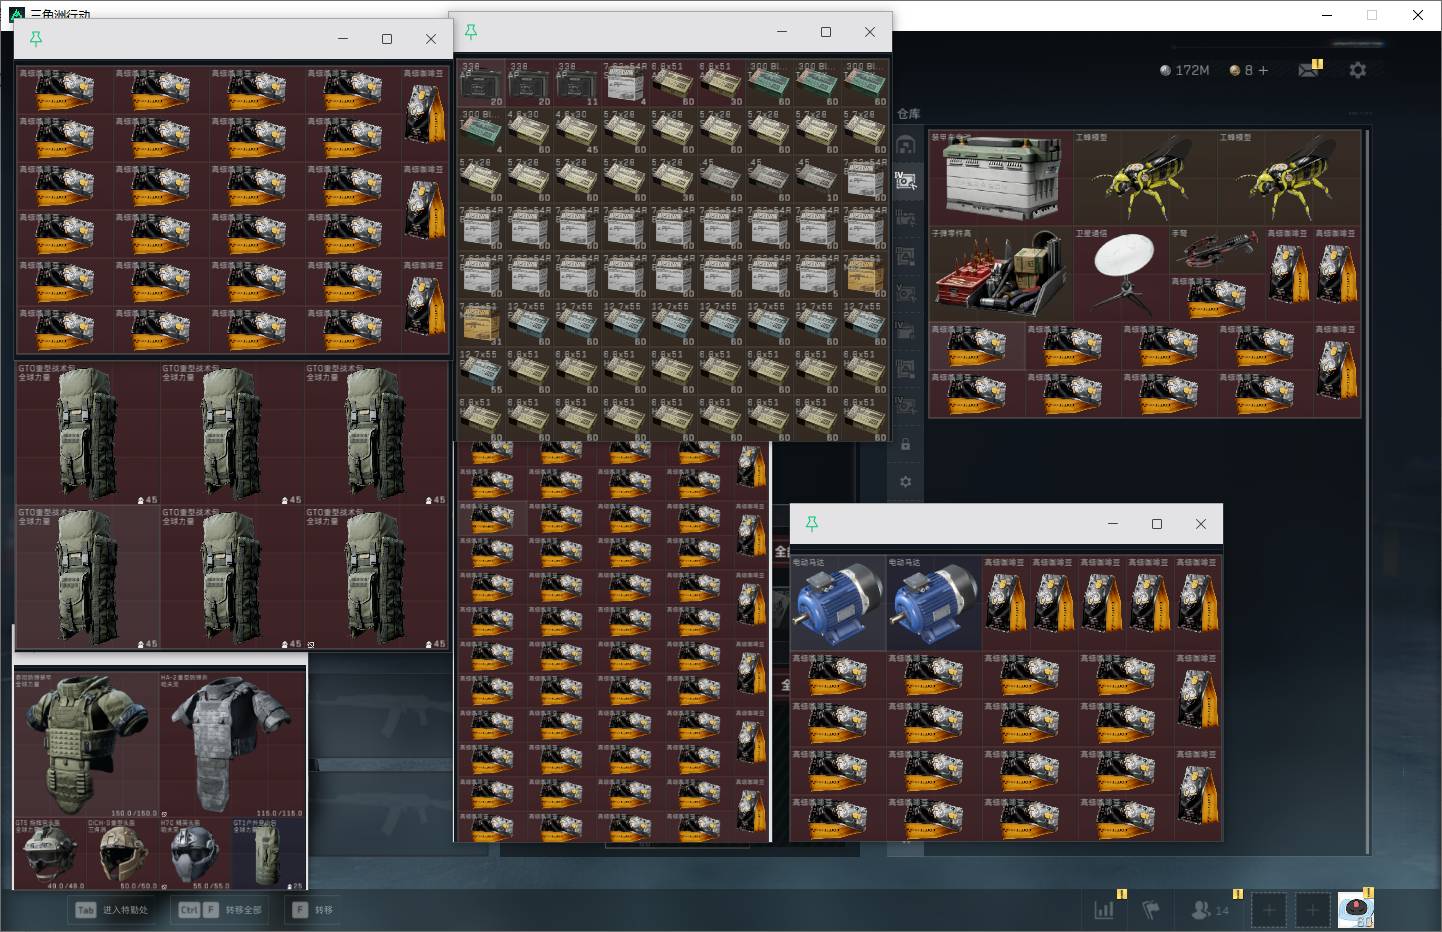Toggle pin on the ammo snip window
The height and width of the screenshot is (932, 1442).
click(x=471, y=32)
